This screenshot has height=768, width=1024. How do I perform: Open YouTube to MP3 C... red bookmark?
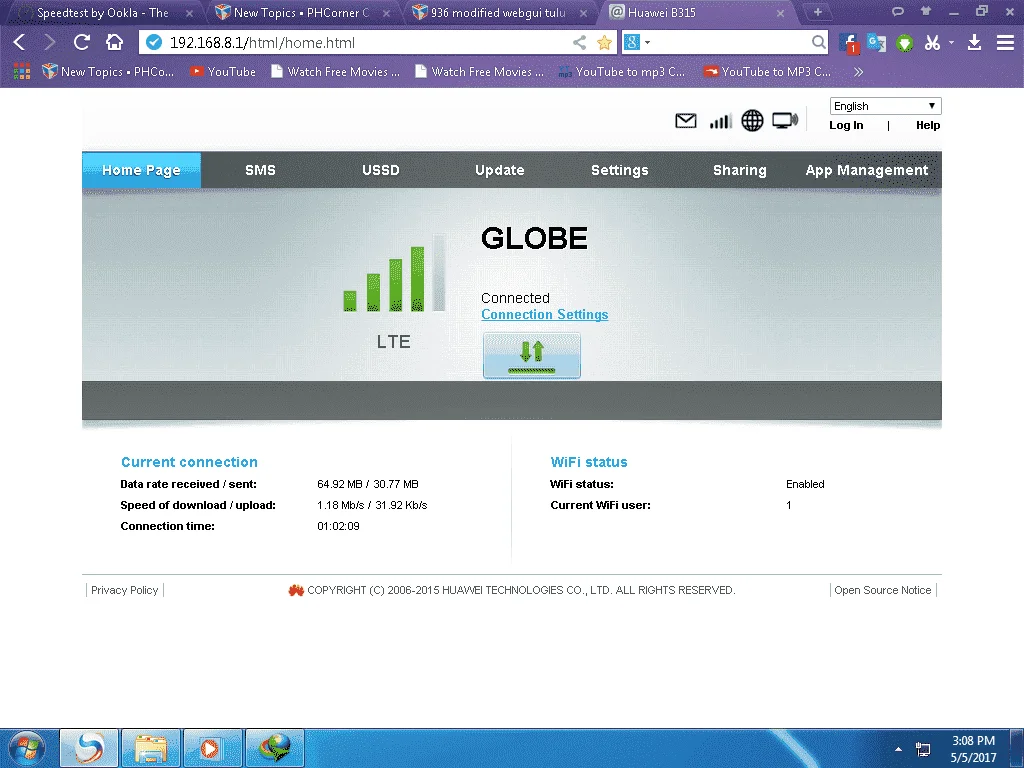point(767,72)
